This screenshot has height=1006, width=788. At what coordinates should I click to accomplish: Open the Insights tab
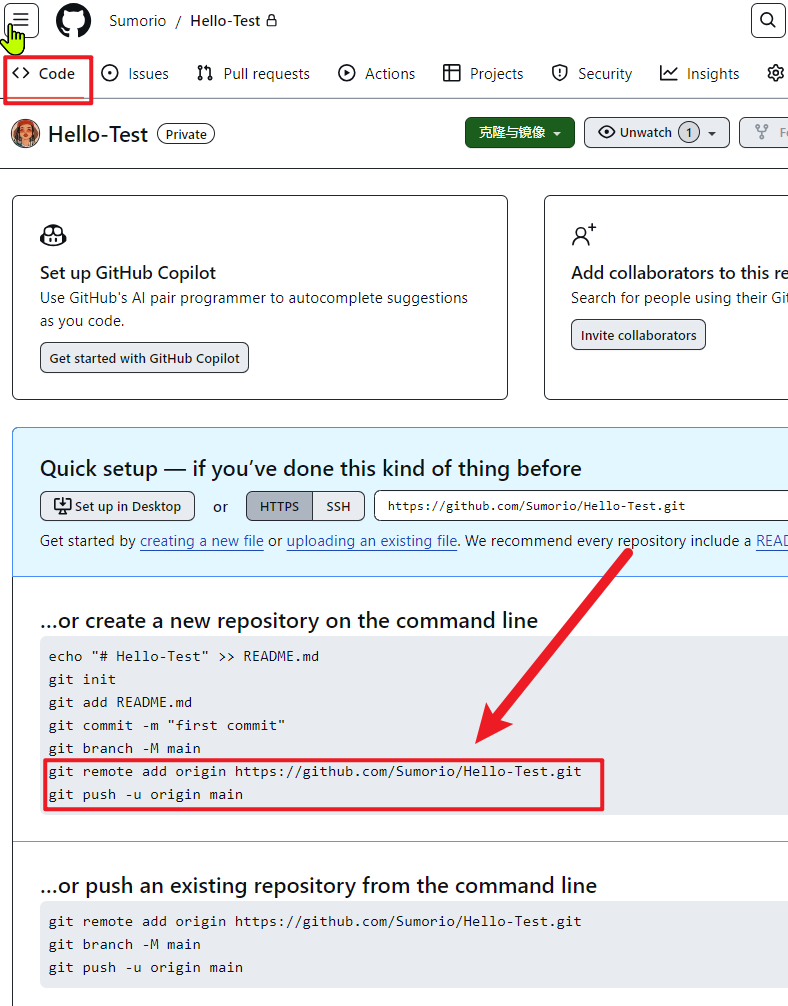[x=699, y=74]
